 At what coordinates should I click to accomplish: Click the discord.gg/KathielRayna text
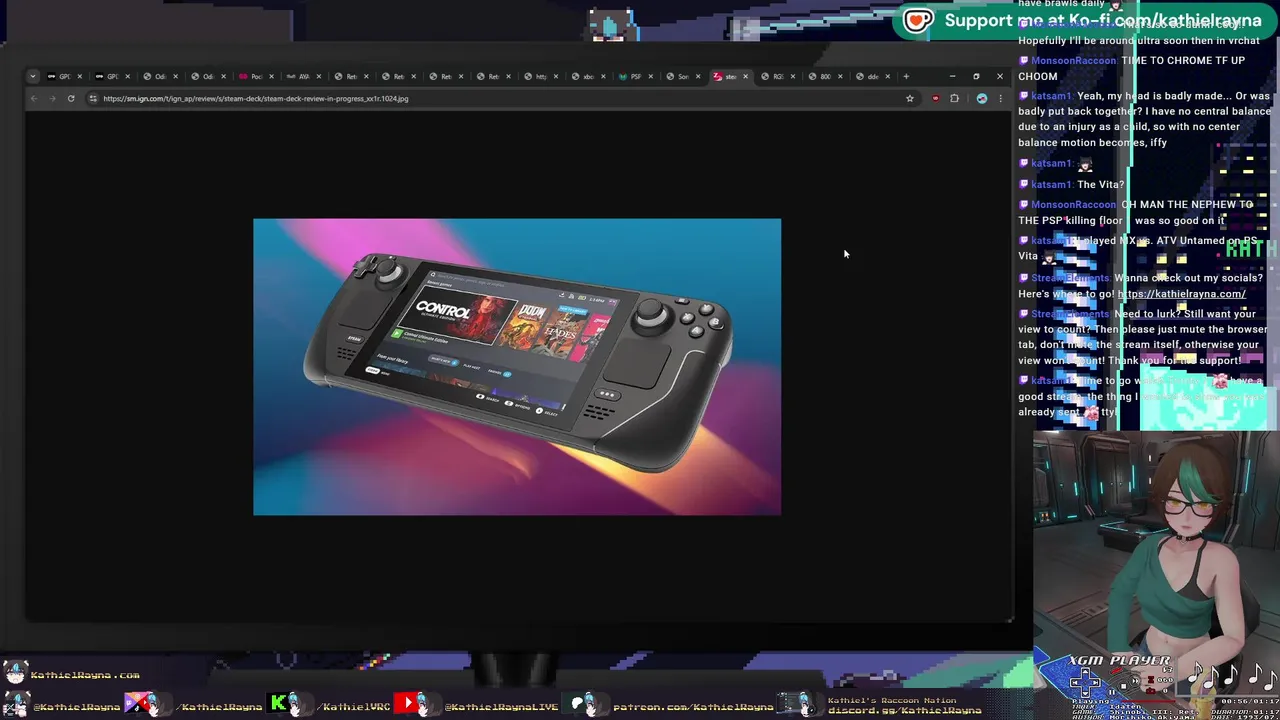pos(904,710)
